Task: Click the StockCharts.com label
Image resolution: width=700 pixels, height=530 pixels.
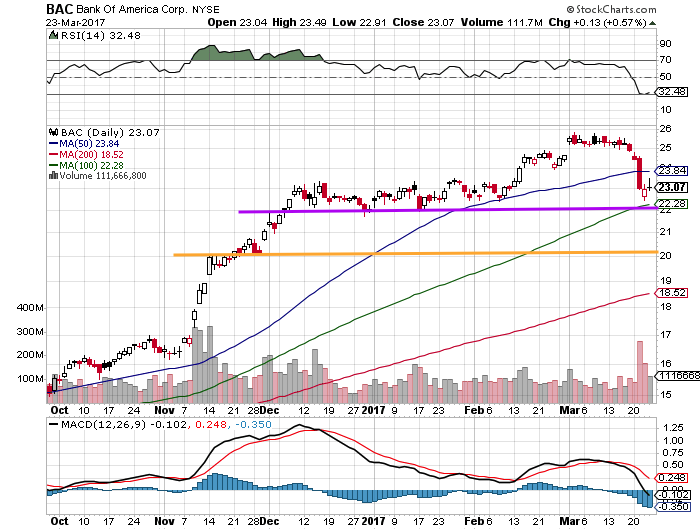Action: tap(611, 9)
